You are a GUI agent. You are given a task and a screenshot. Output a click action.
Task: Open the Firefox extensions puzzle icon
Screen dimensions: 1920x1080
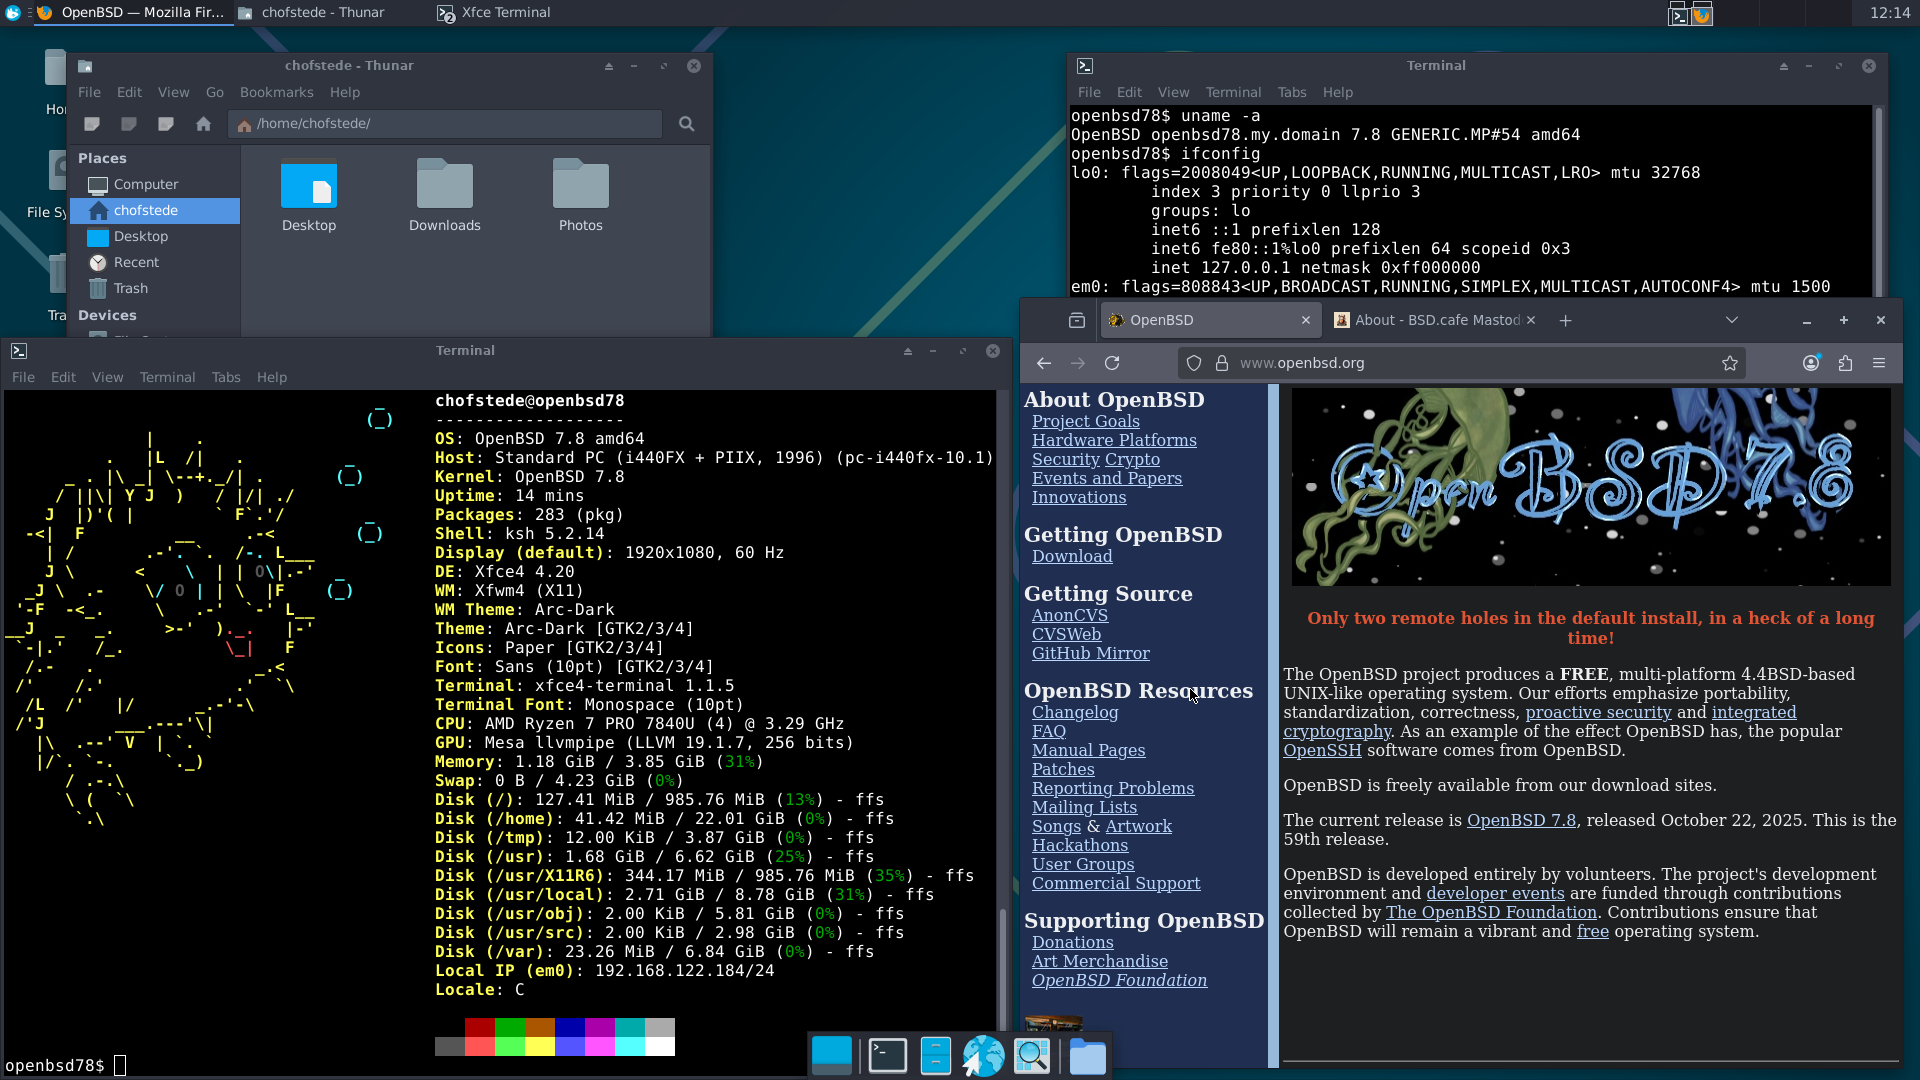point(1845,363)
